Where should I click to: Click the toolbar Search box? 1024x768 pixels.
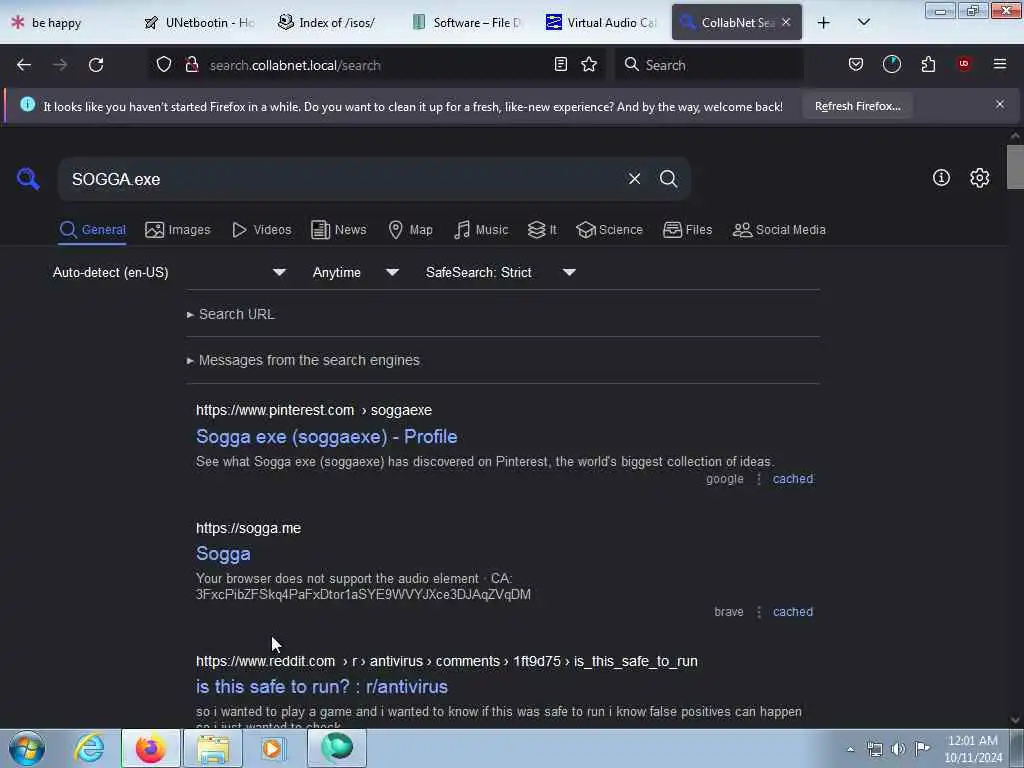pyautogui.click(x=709, y=65)
